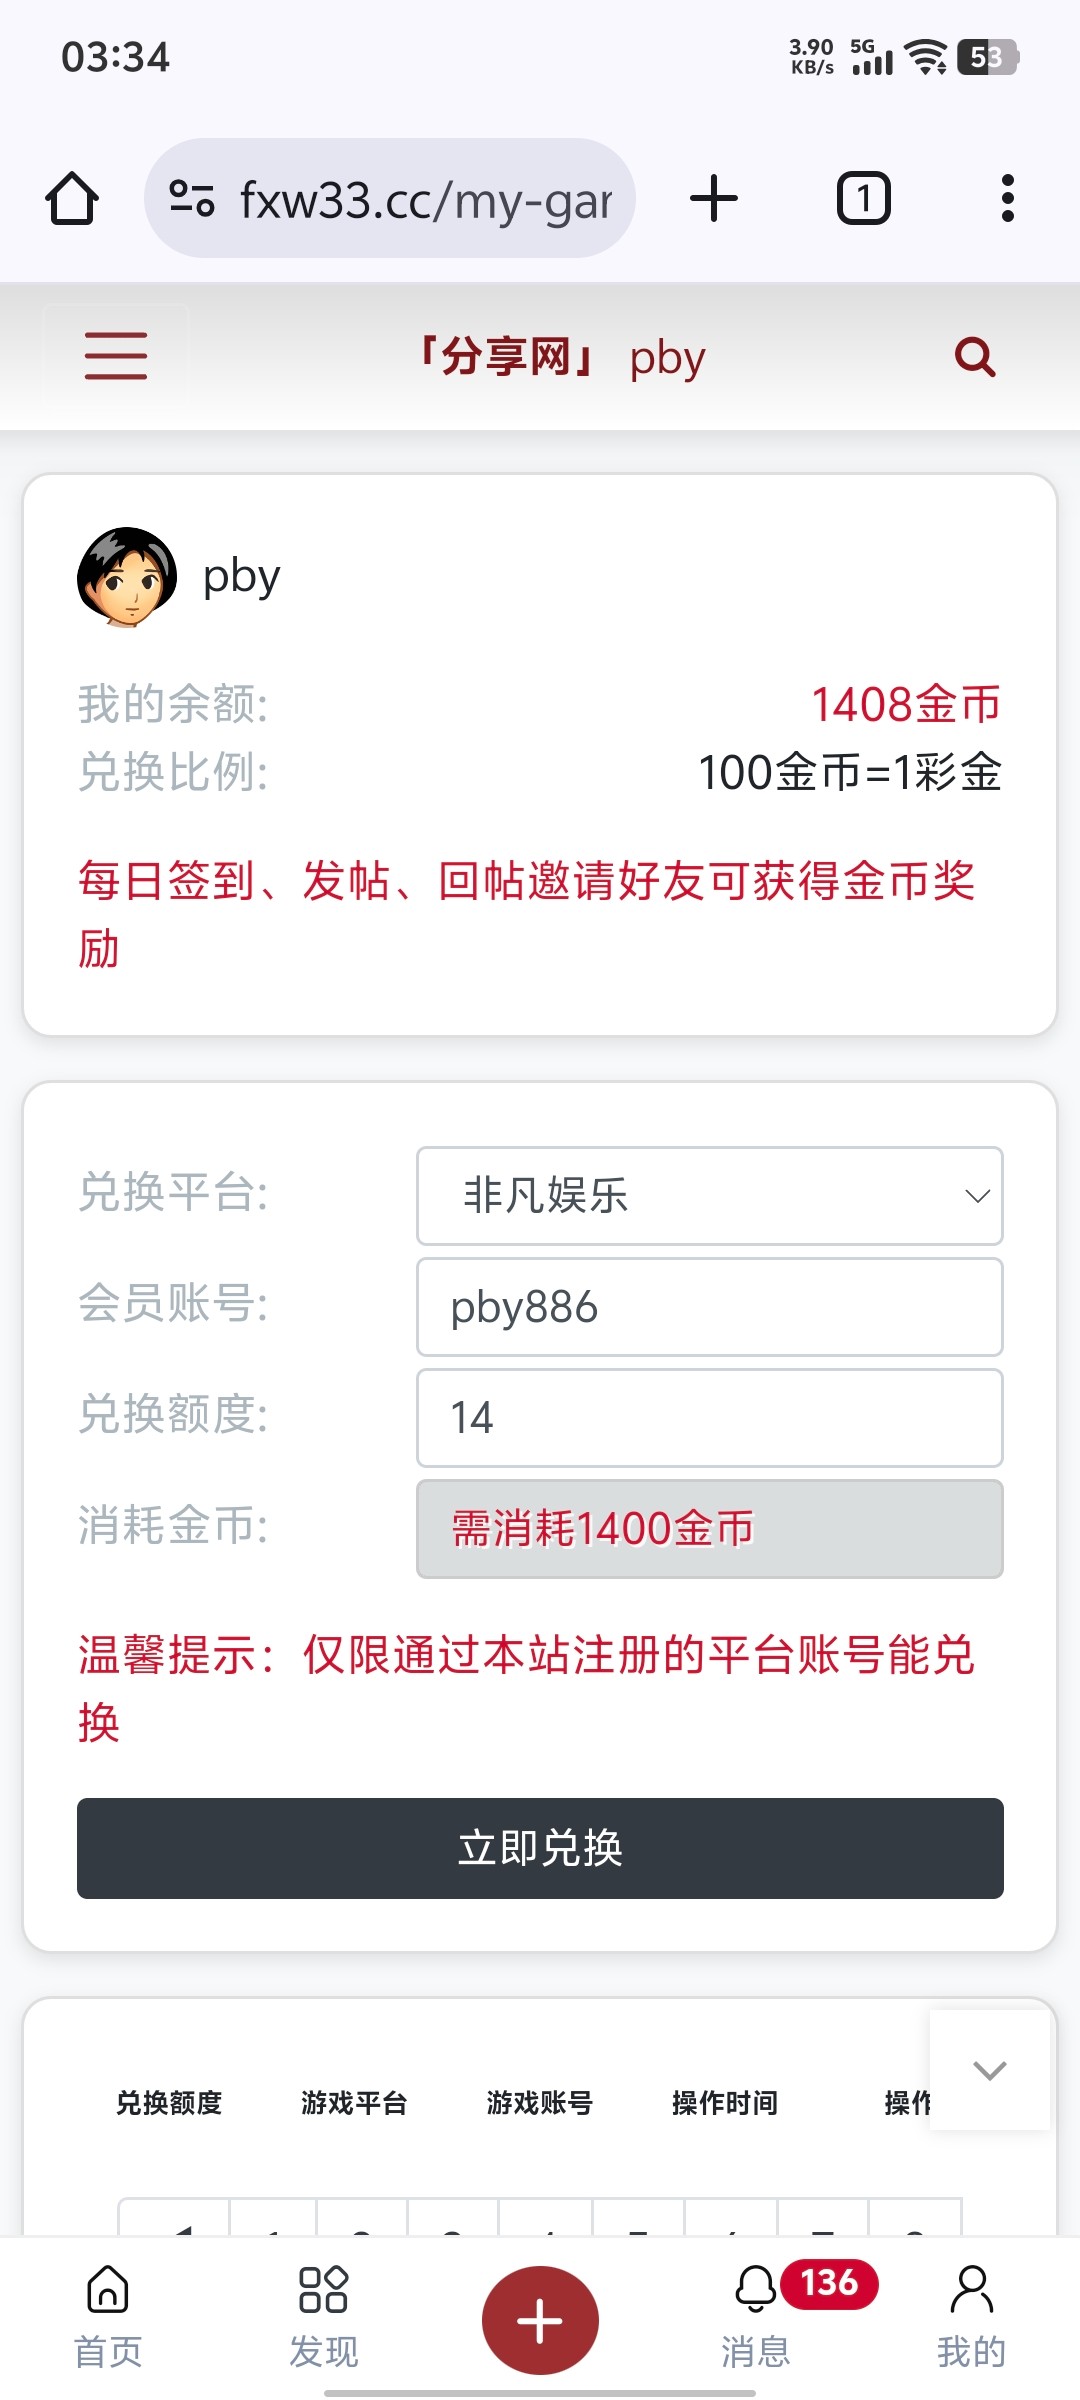Open the hamburger menu icon
This screenshot has height=2400, width=1080.
[x=116, y=357]
